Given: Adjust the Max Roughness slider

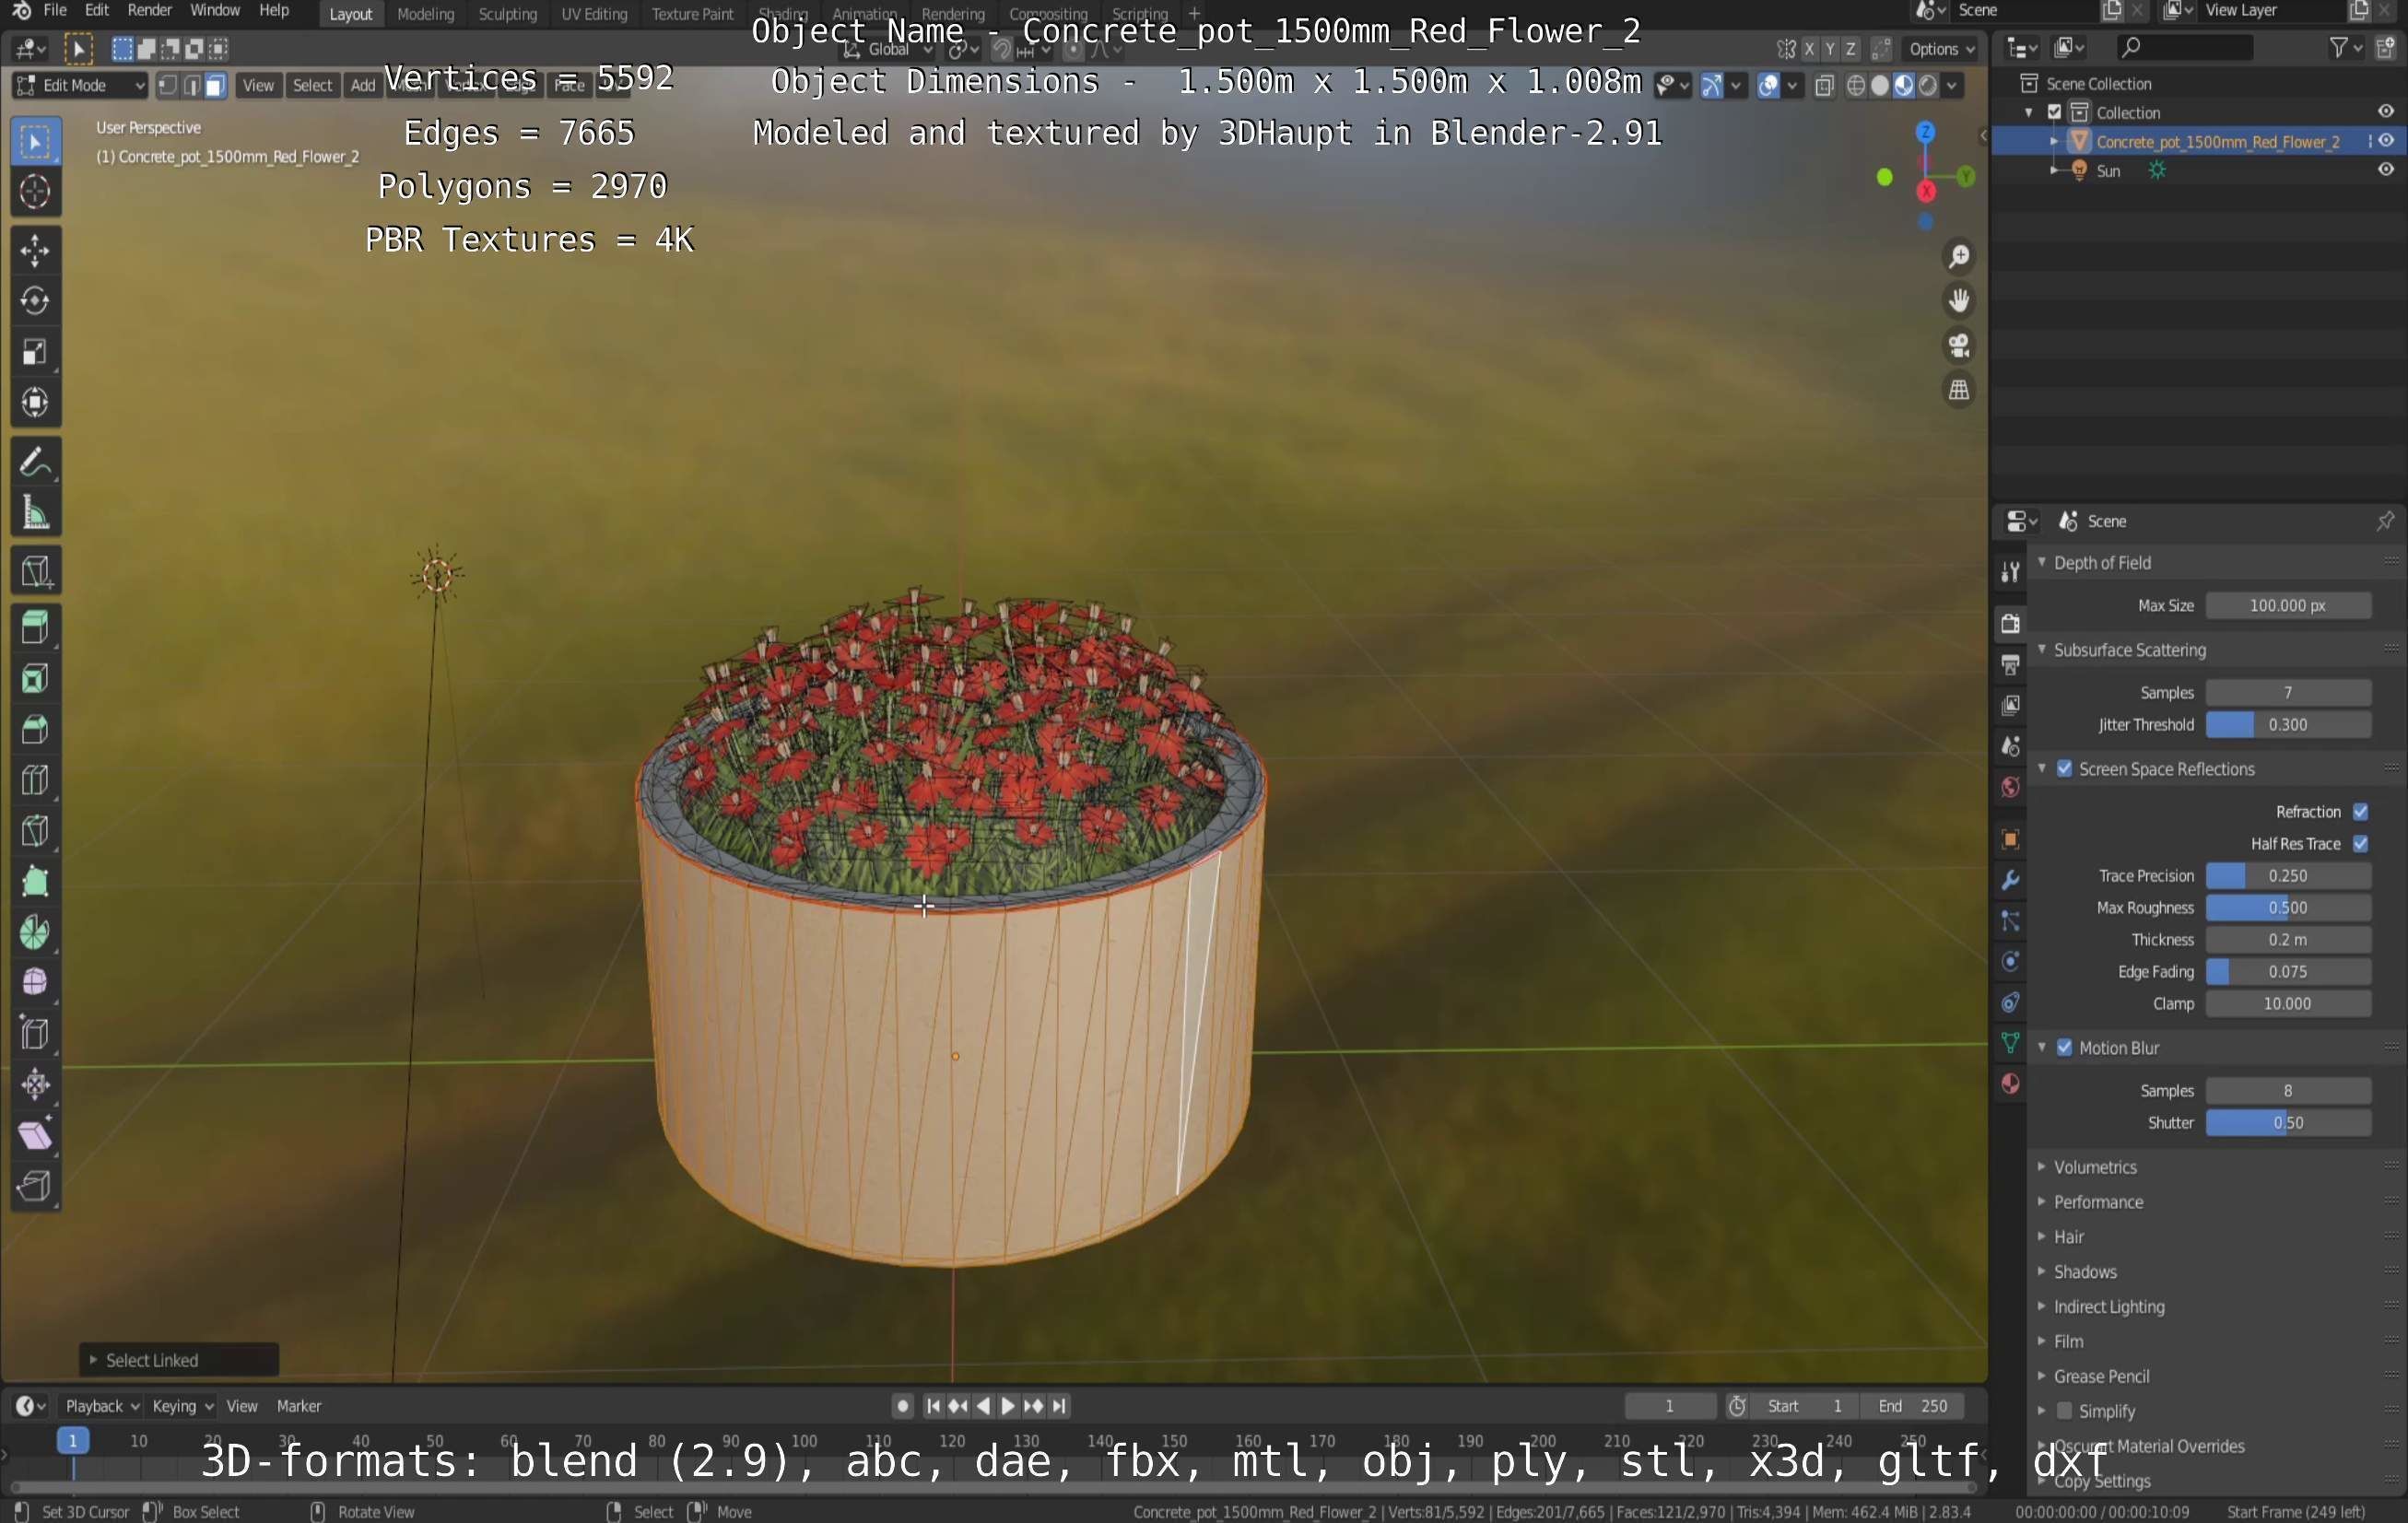Looking at the screenshot, I should point(2287,908).
